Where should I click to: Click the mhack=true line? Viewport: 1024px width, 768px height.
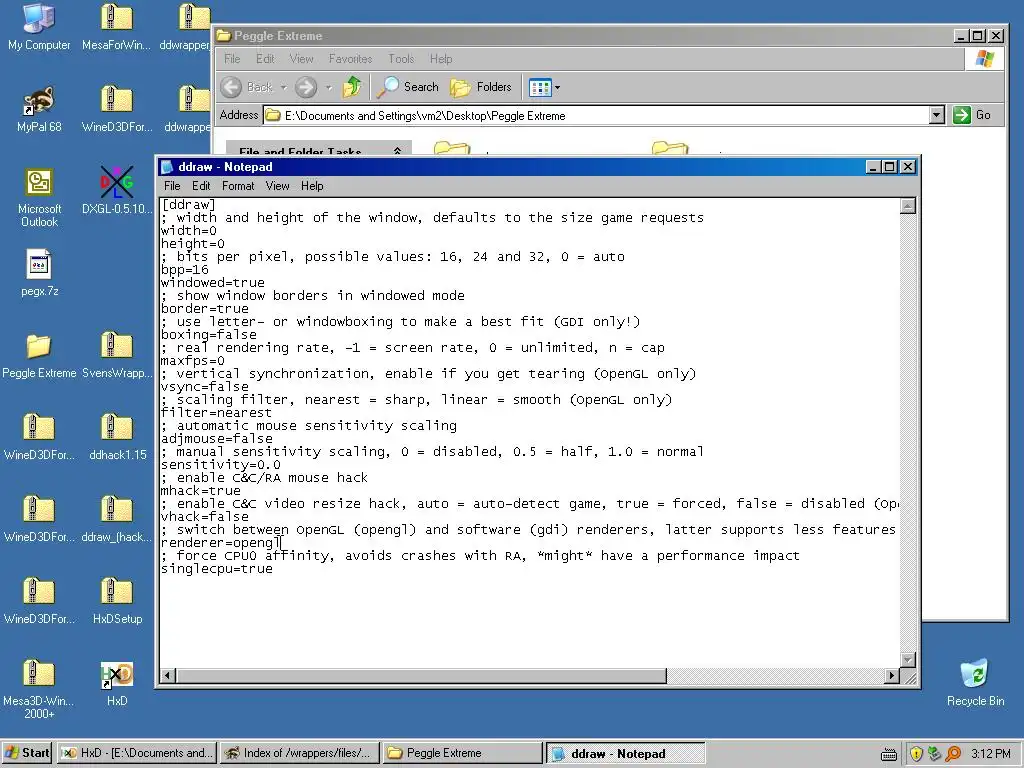[x=200, y=490]
